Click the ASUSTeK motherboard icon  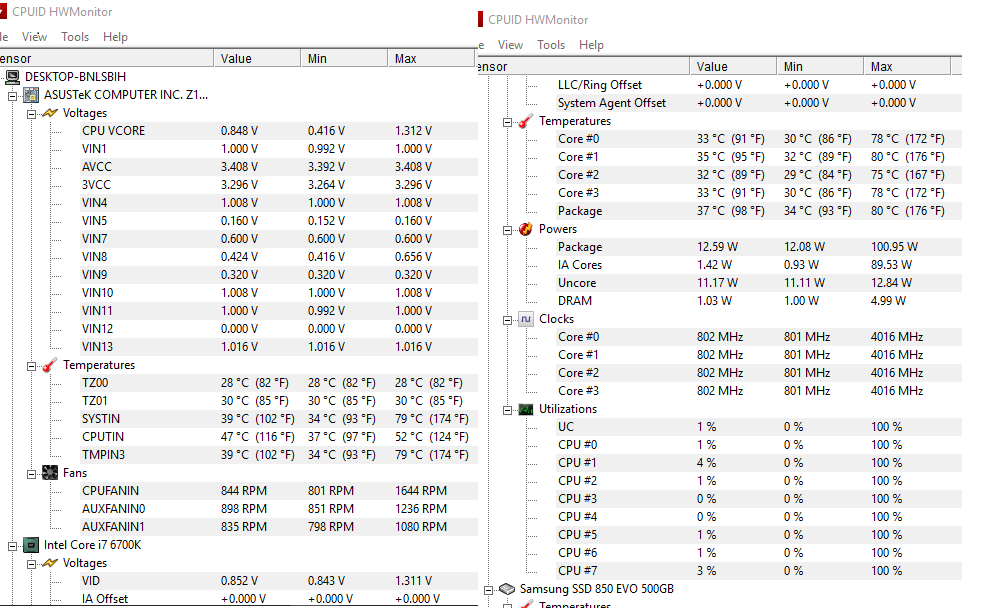[x=31, y=95]
